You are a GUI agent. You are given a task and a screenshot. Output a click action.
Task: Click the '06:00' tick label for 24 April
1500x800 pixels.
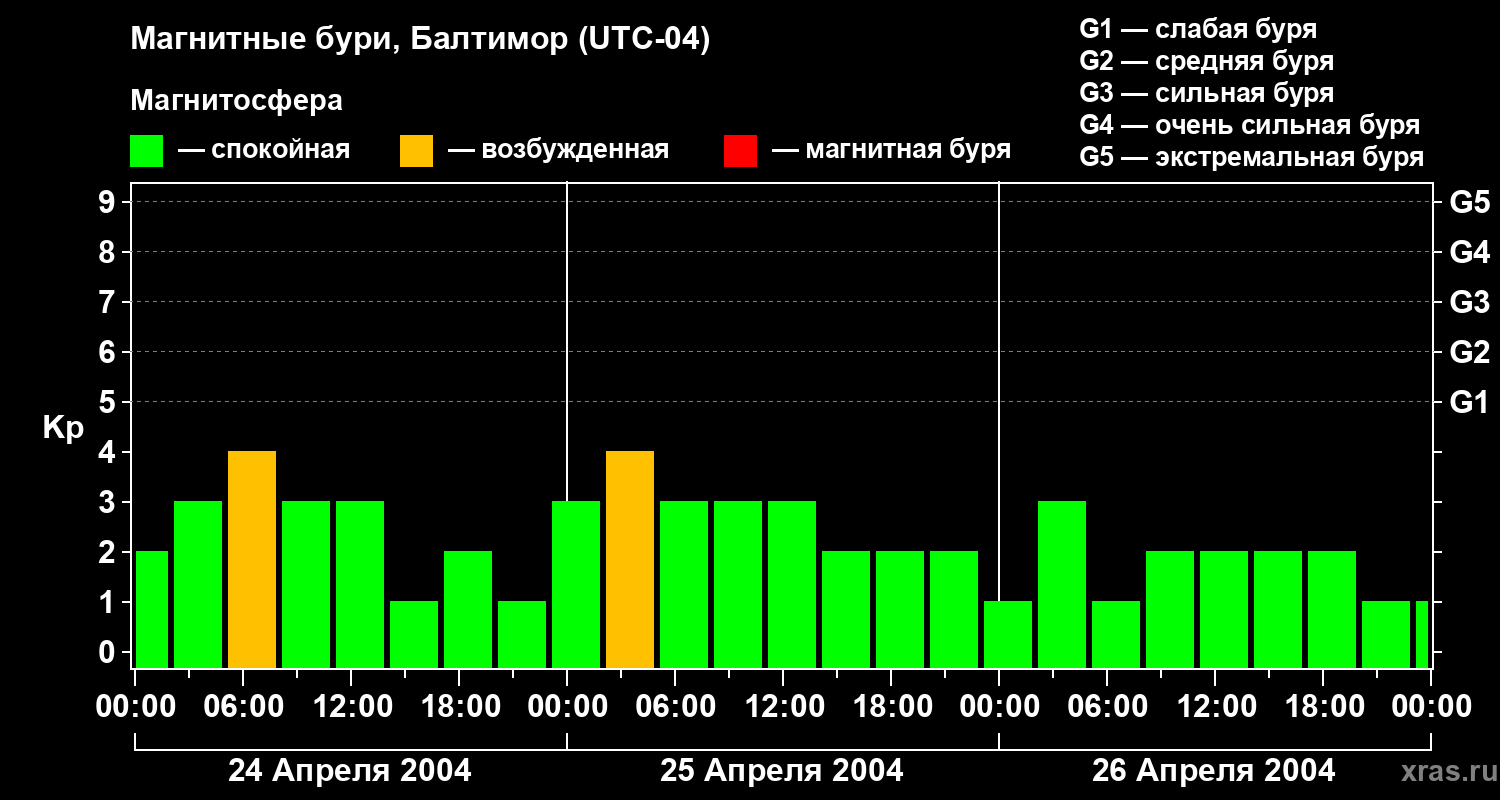[x=243, y=707]
